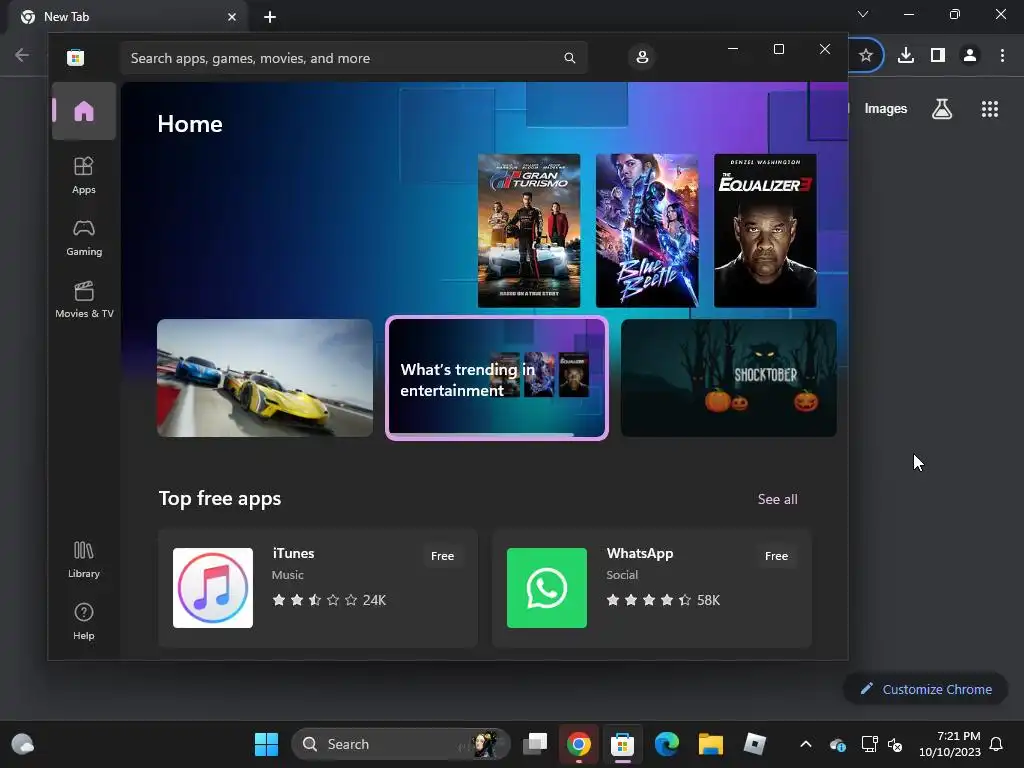Toggle Chrome side panel icon
The image size is (1024, 768).
[938, 56]
